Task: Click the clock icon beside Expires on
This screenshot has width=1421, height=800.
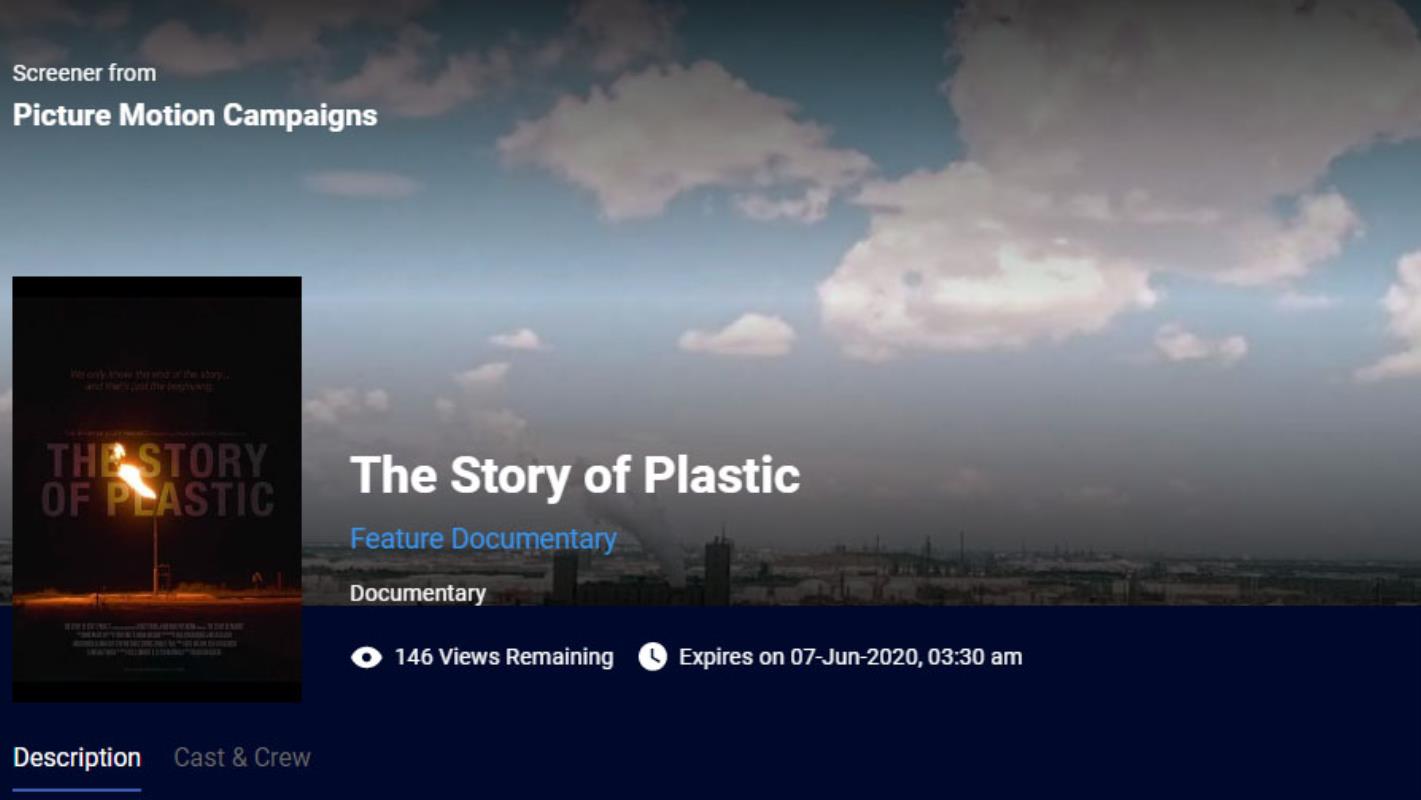Action: point(652,657)
